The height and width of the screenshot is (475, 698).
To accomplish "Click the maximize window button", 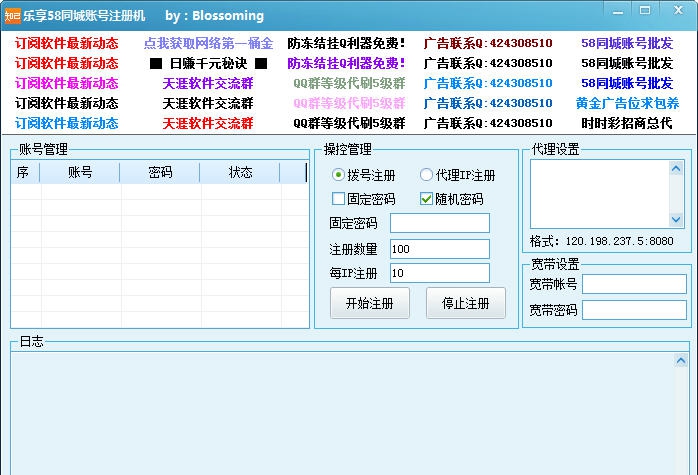I will pyautogui.click(x=644, y=10).
